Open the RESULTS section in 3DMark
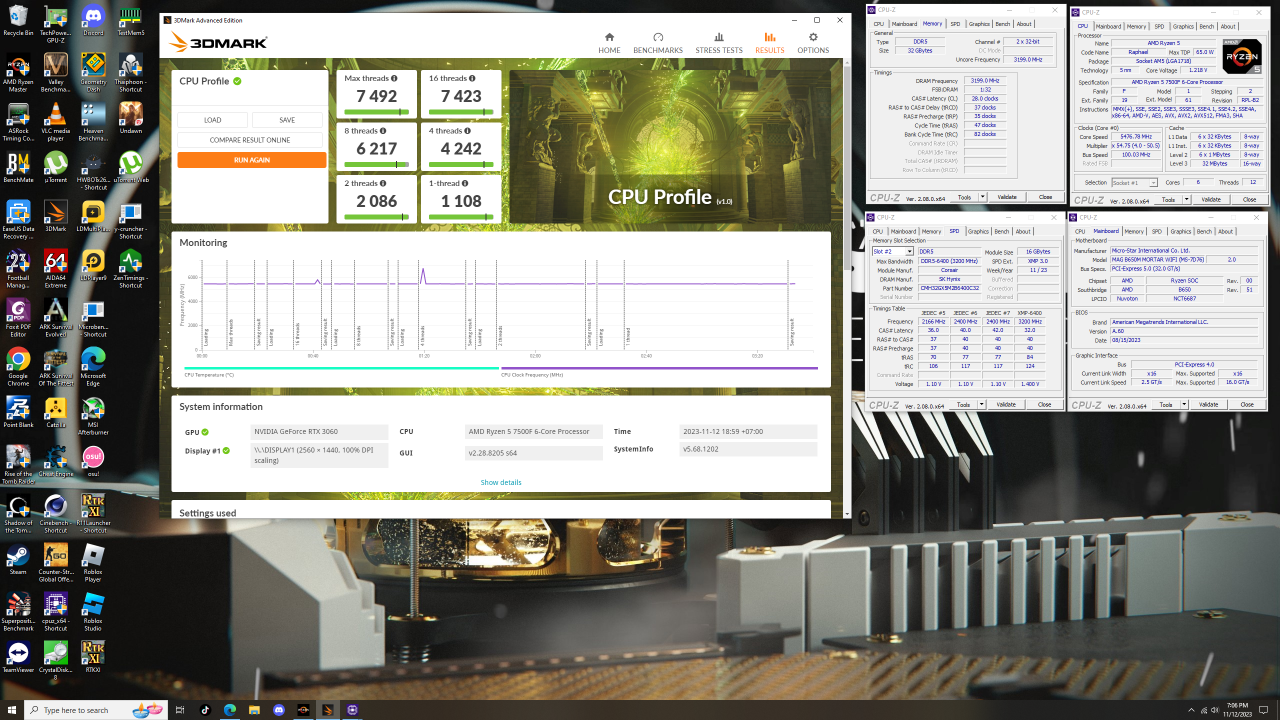This screenshot has width=1280, height=720. coord(770,43)
